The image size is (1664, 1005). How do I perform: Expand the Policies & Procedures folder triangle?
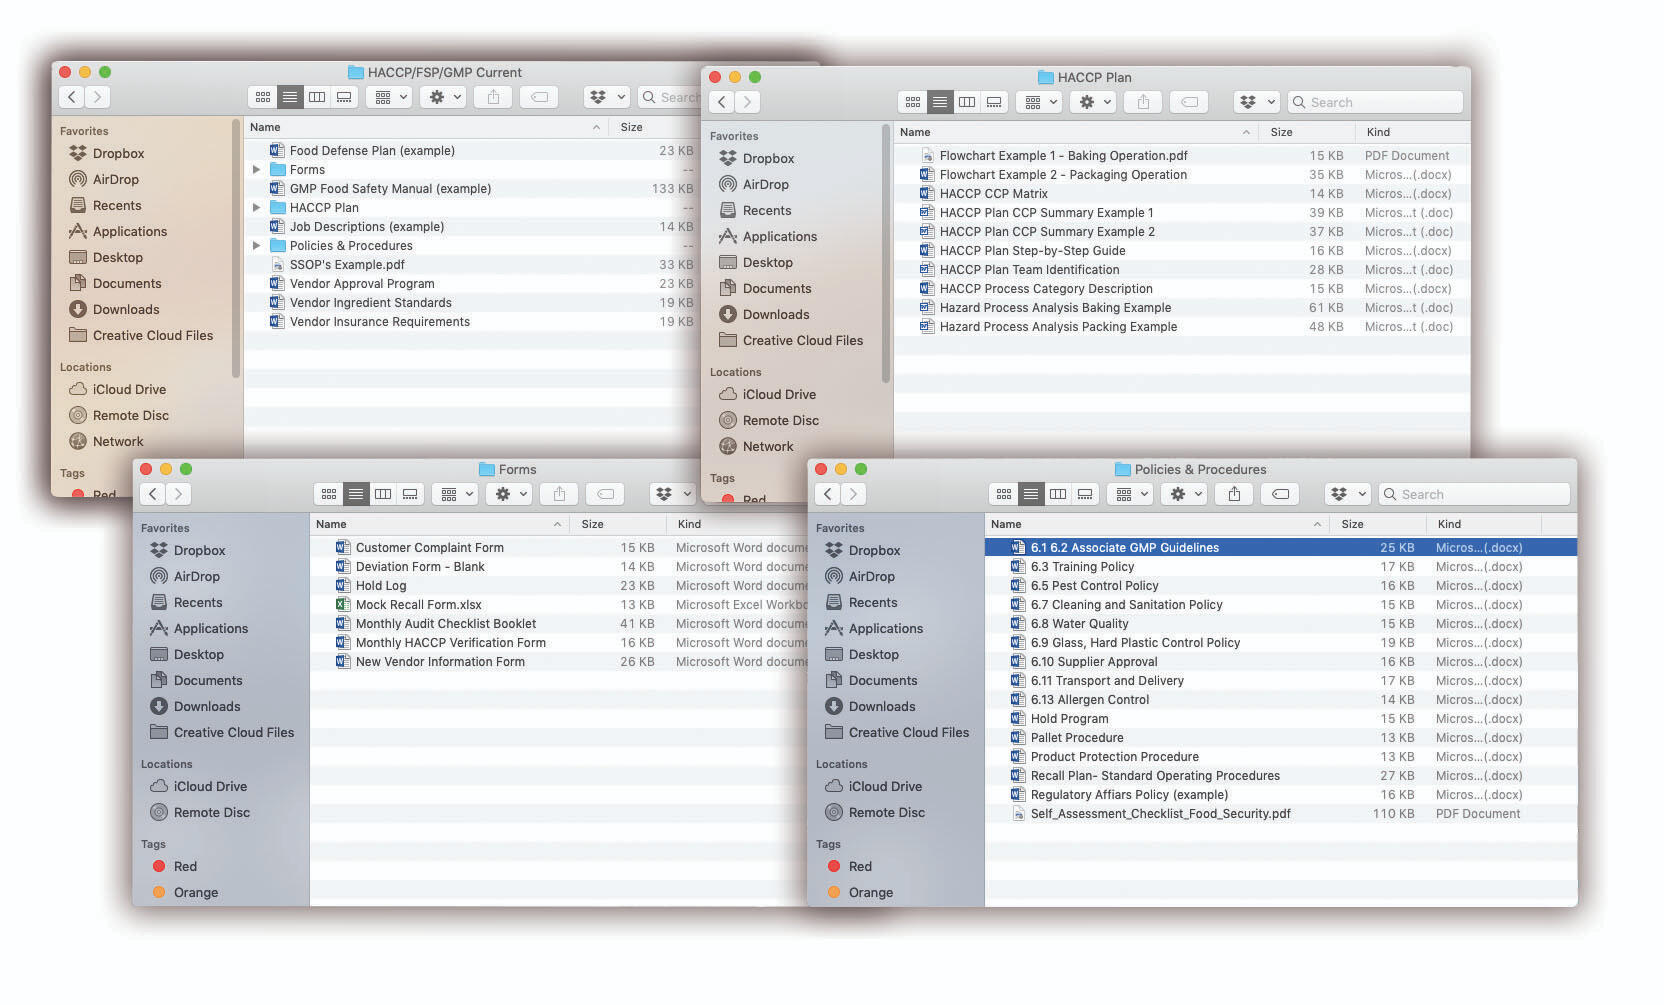coord(257,246)
